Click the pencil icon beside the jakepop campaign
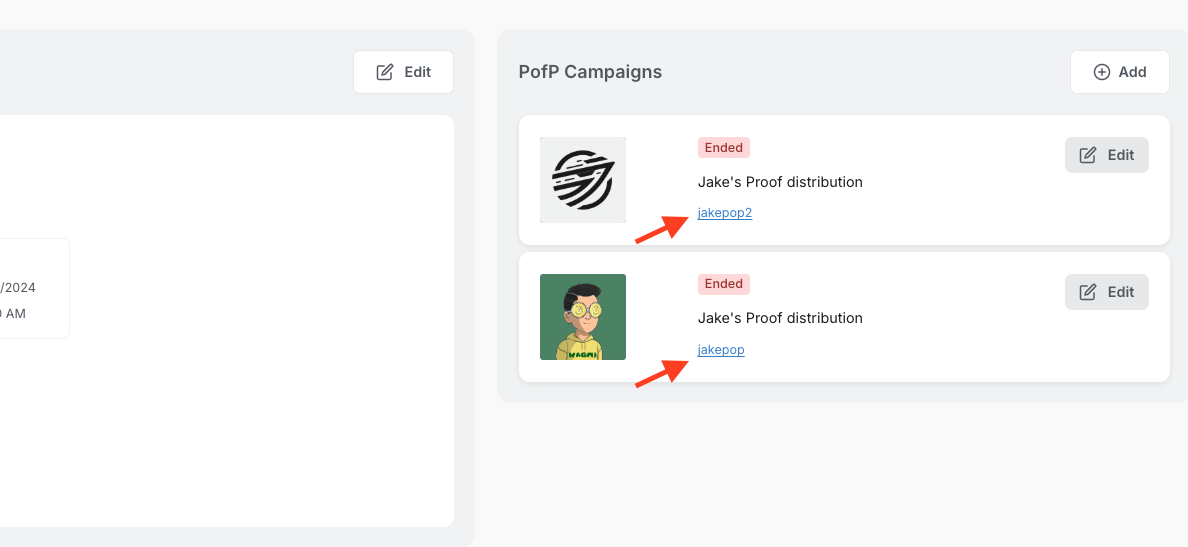The image size is (1188, 547). 1089,292
